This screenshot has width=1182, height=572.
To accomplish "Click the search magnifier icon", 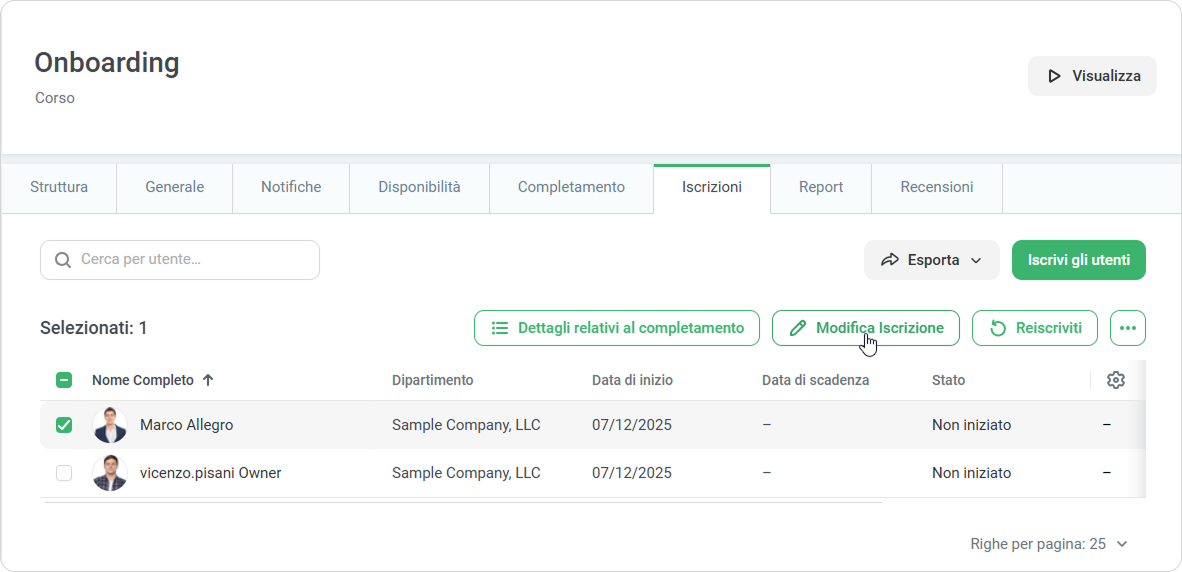I will [63, 260].
